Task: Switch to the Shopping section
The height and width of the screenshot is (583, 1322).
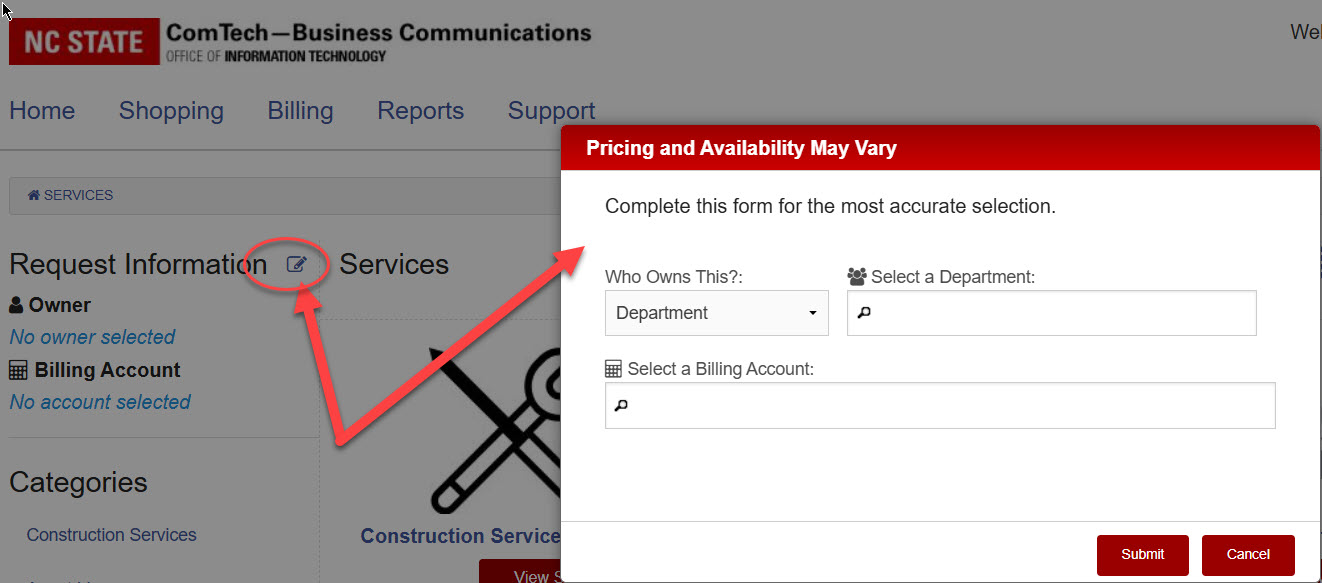Action: click(x=170, y=111)
